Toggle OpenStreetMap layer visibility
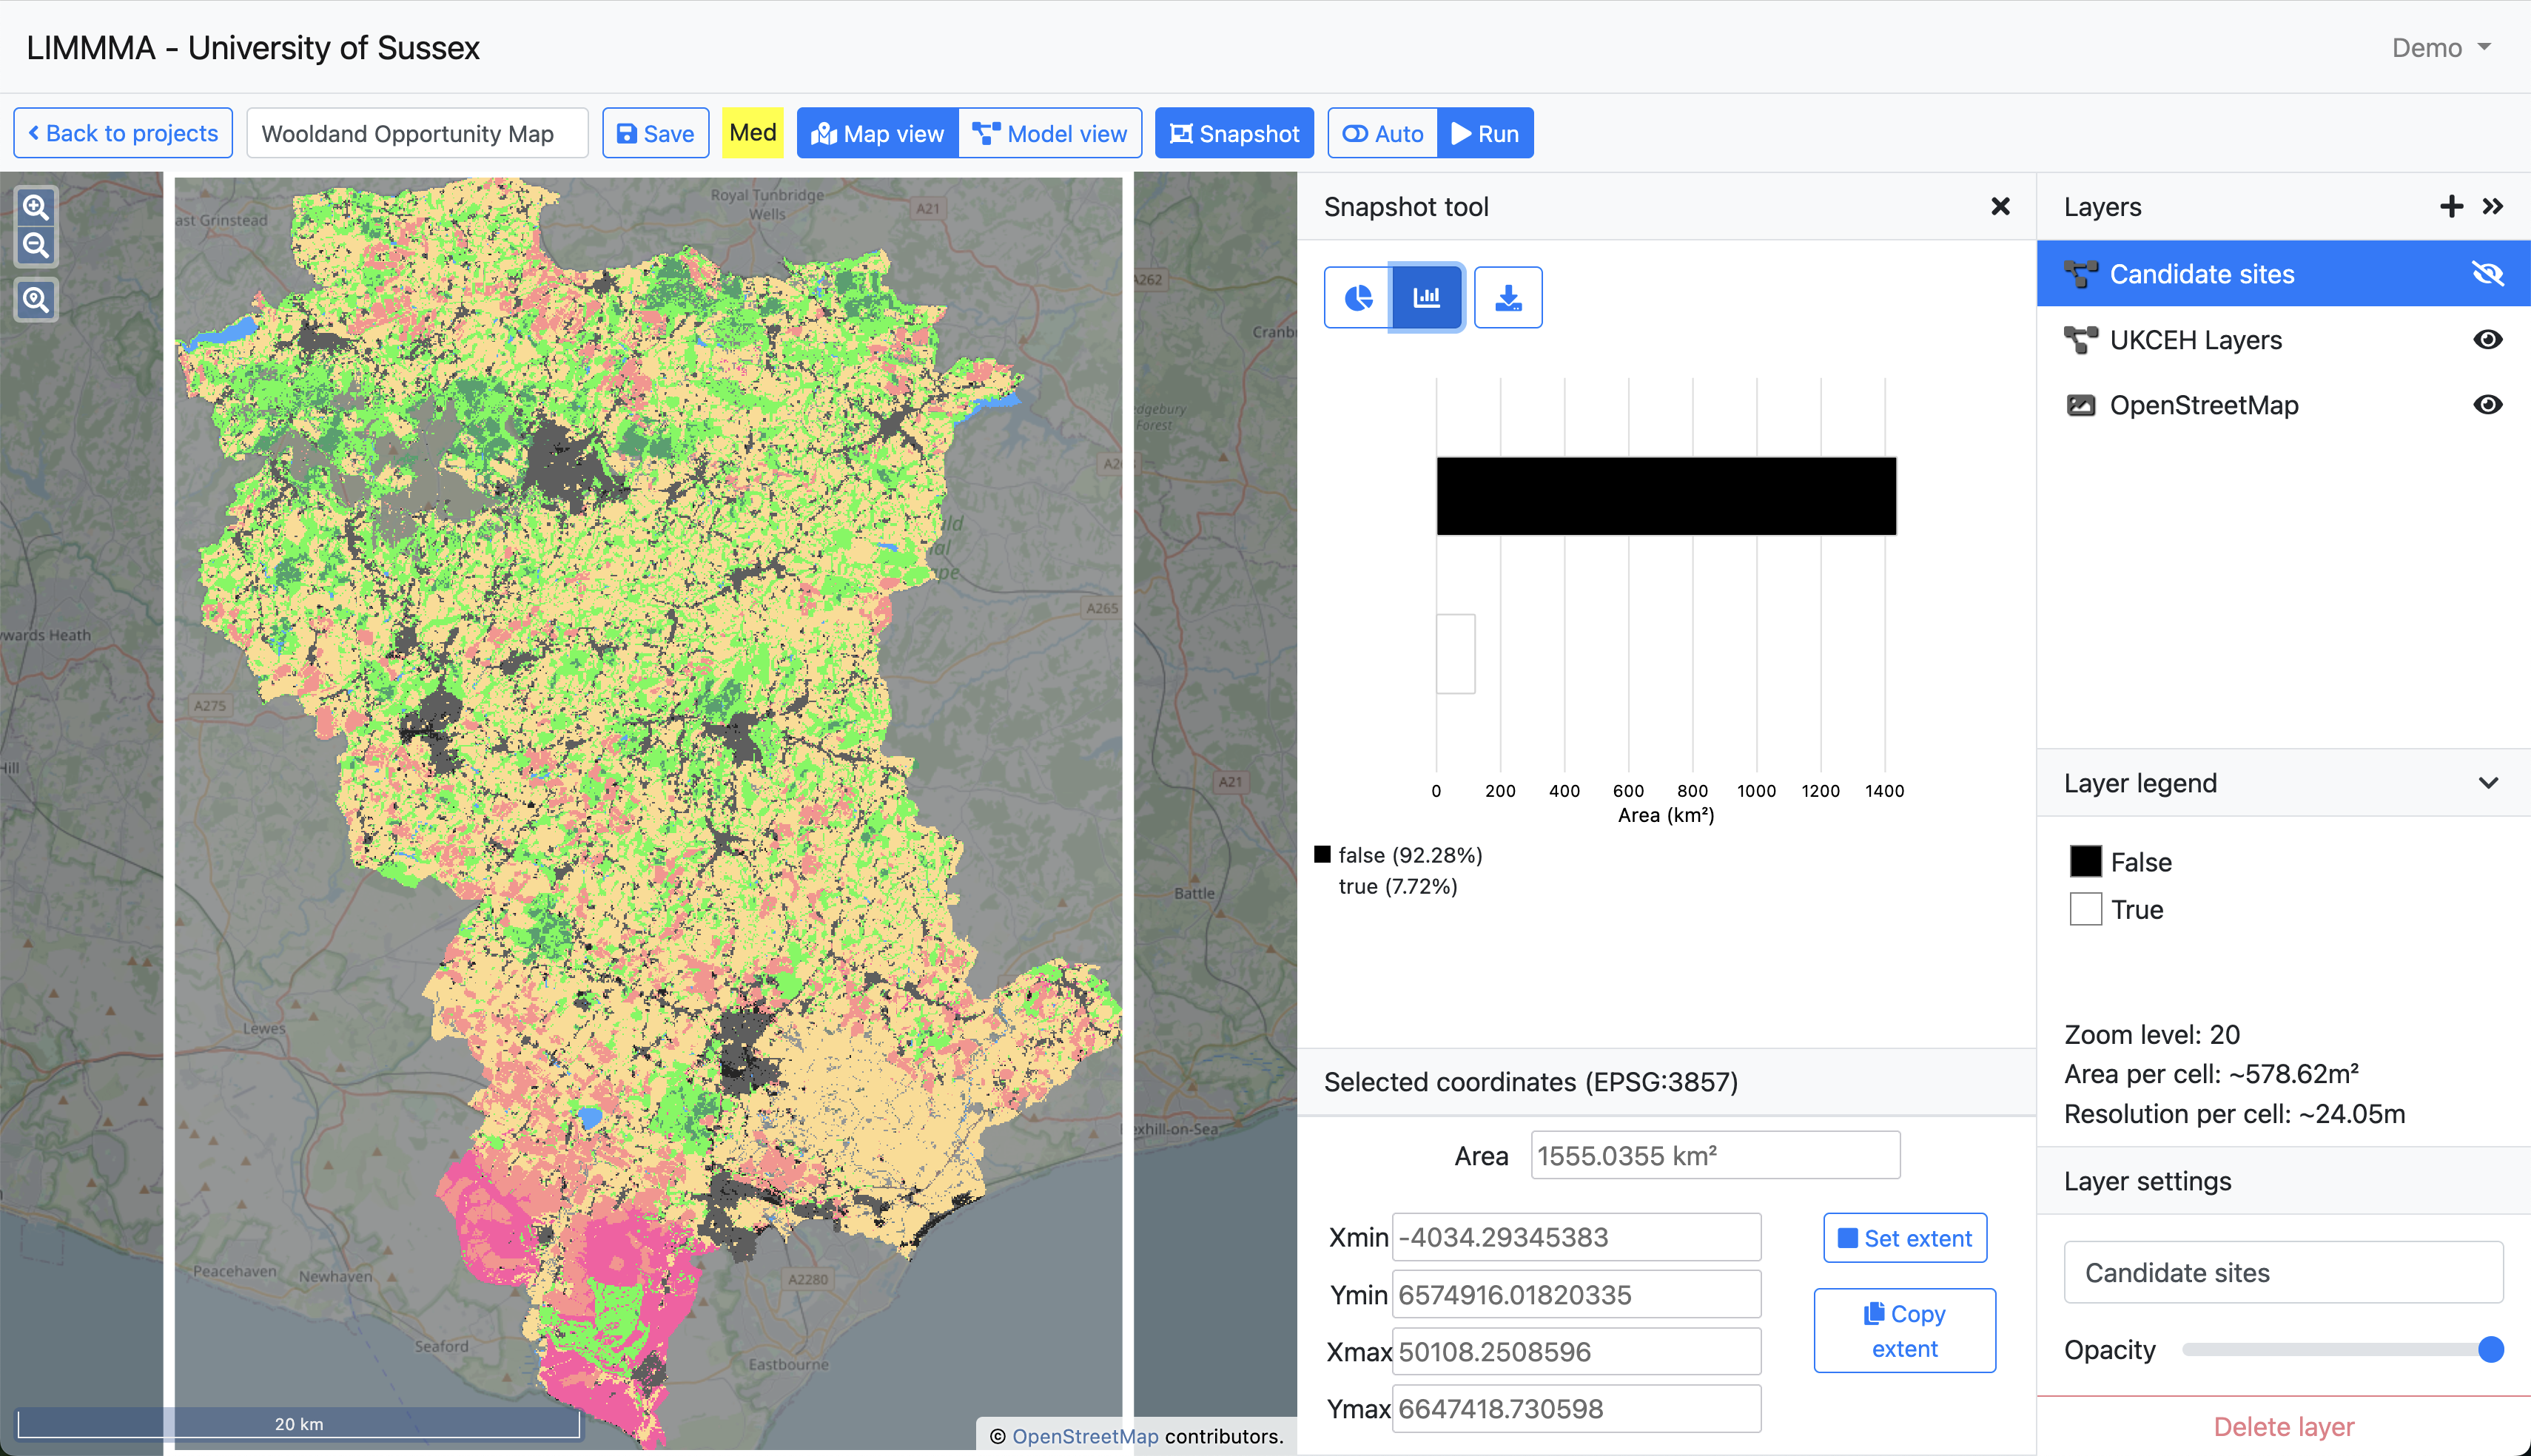 click(2487, 405)
